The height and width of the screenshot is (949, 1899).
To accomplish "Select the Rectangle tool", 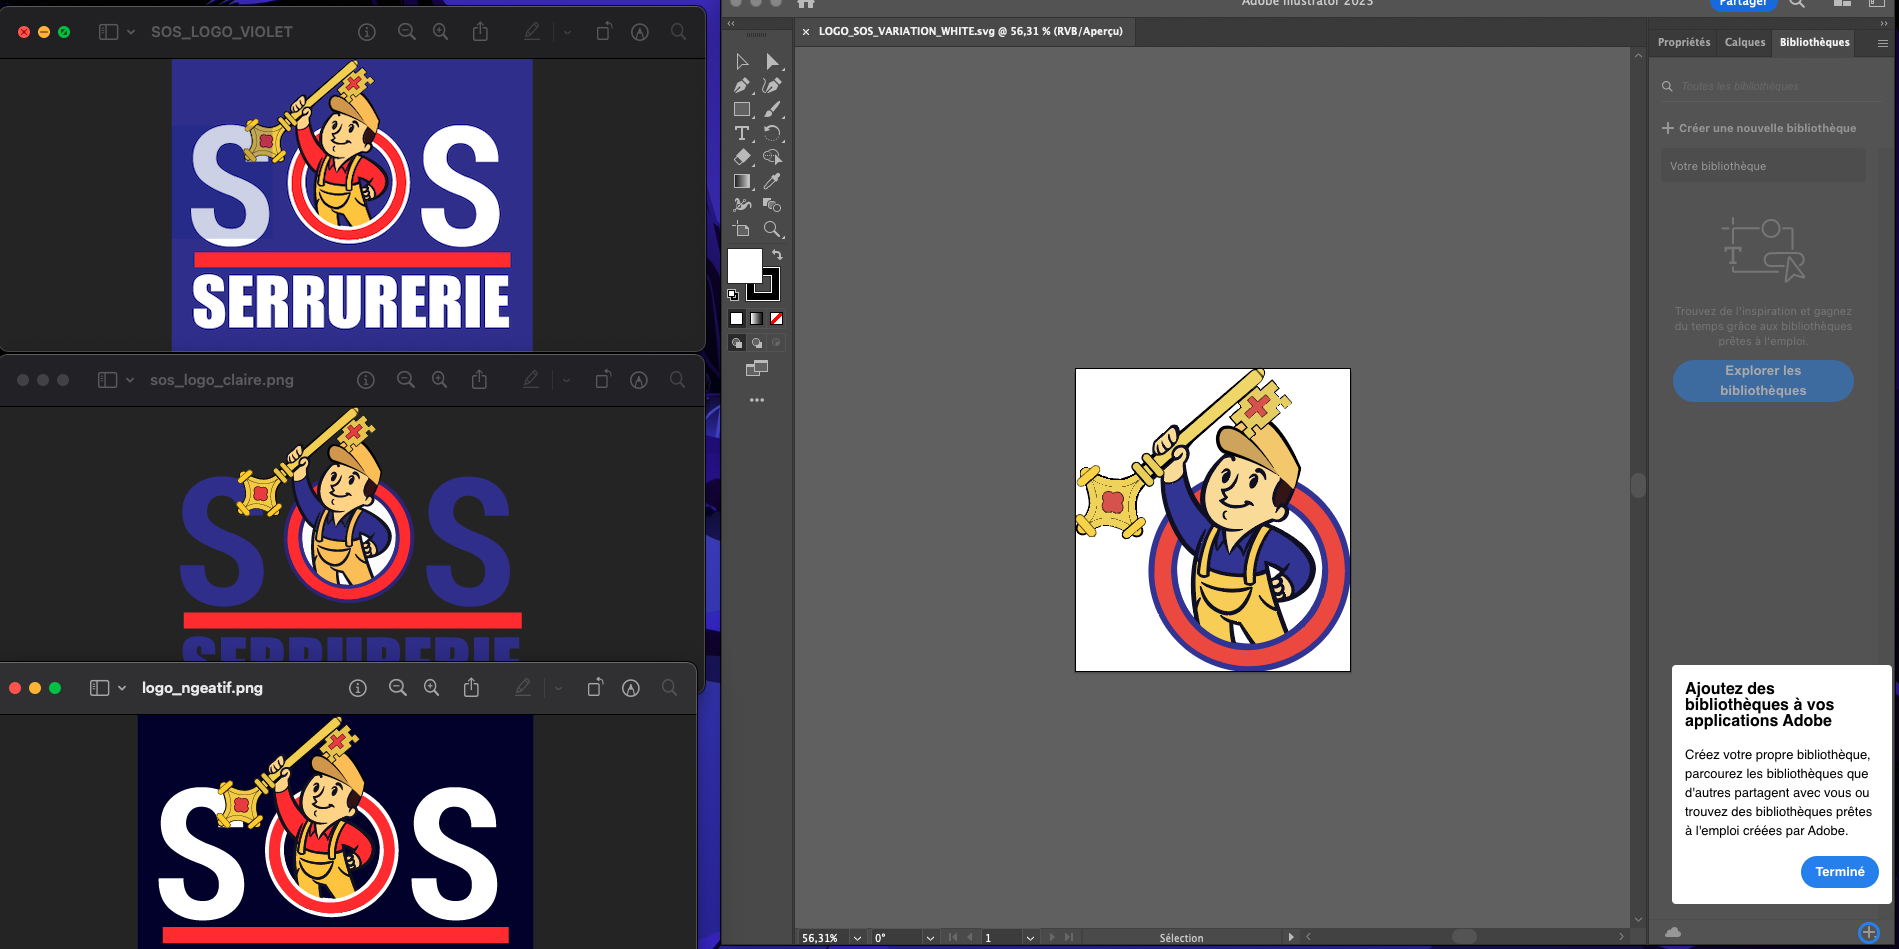I will pos(741,110).
